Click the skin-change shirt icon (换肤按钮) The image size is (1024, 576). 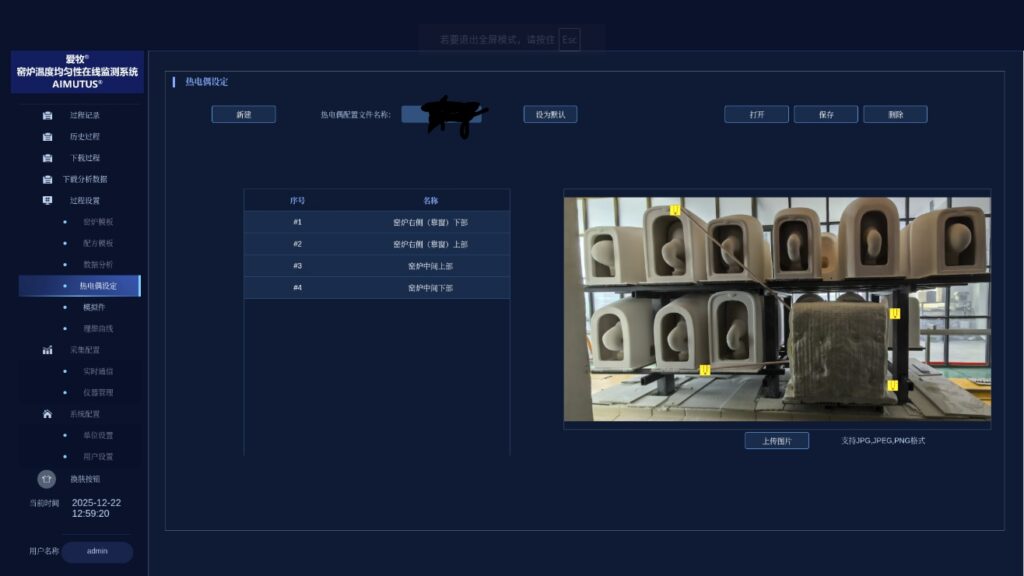pyautogui.click(x=46, y=479)
